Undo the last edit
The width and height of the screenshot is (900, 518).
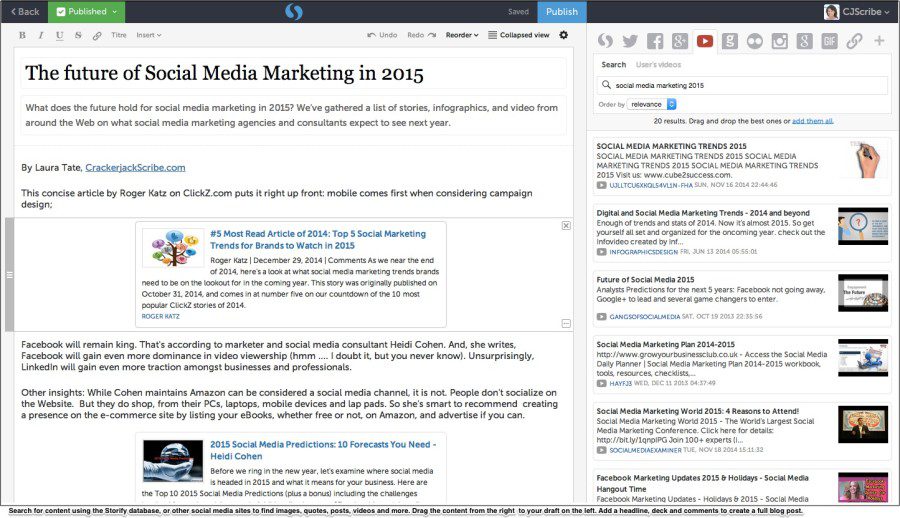(382, 35)
